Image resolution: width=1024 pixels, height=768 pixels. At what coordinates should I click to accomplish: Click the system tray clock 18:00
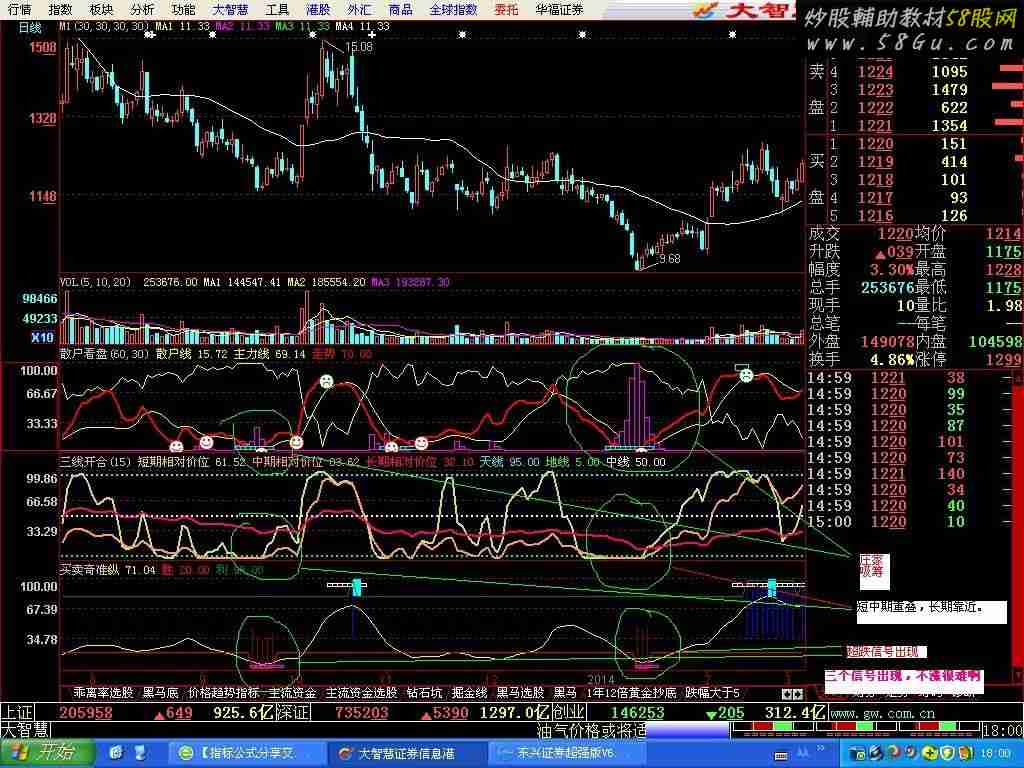pos(994,754)
